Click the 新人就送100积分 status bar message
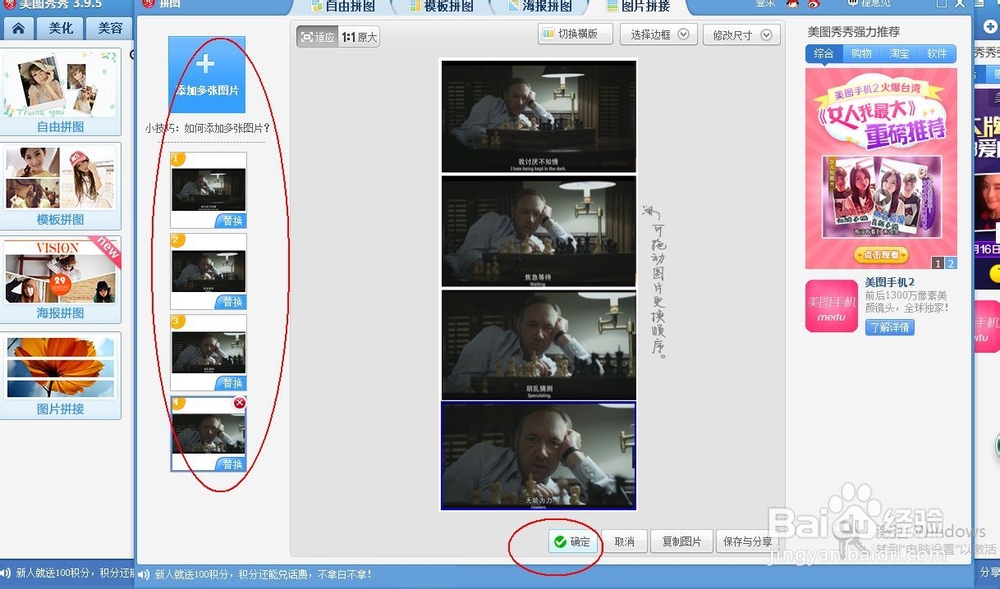Screen dimensions: 1000x589 pyautogui.click(x=262, y=574)
